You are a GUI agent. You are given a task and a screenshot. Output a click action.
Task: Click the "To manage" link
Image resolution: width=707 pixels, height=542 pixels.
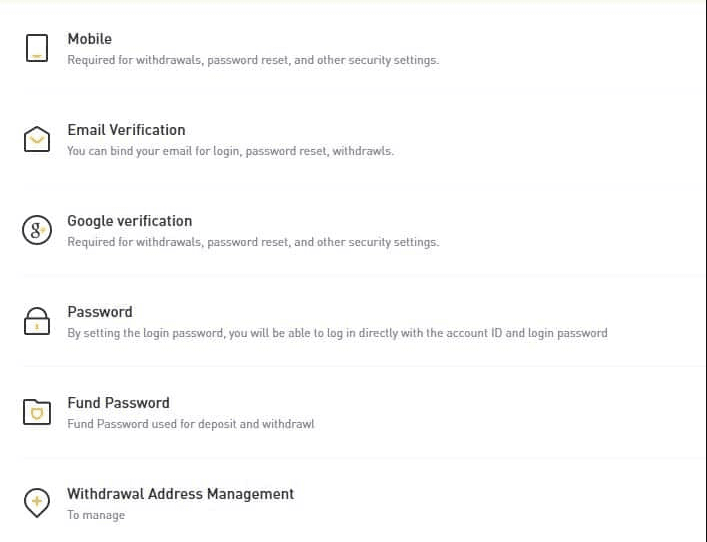click(96, 515)
